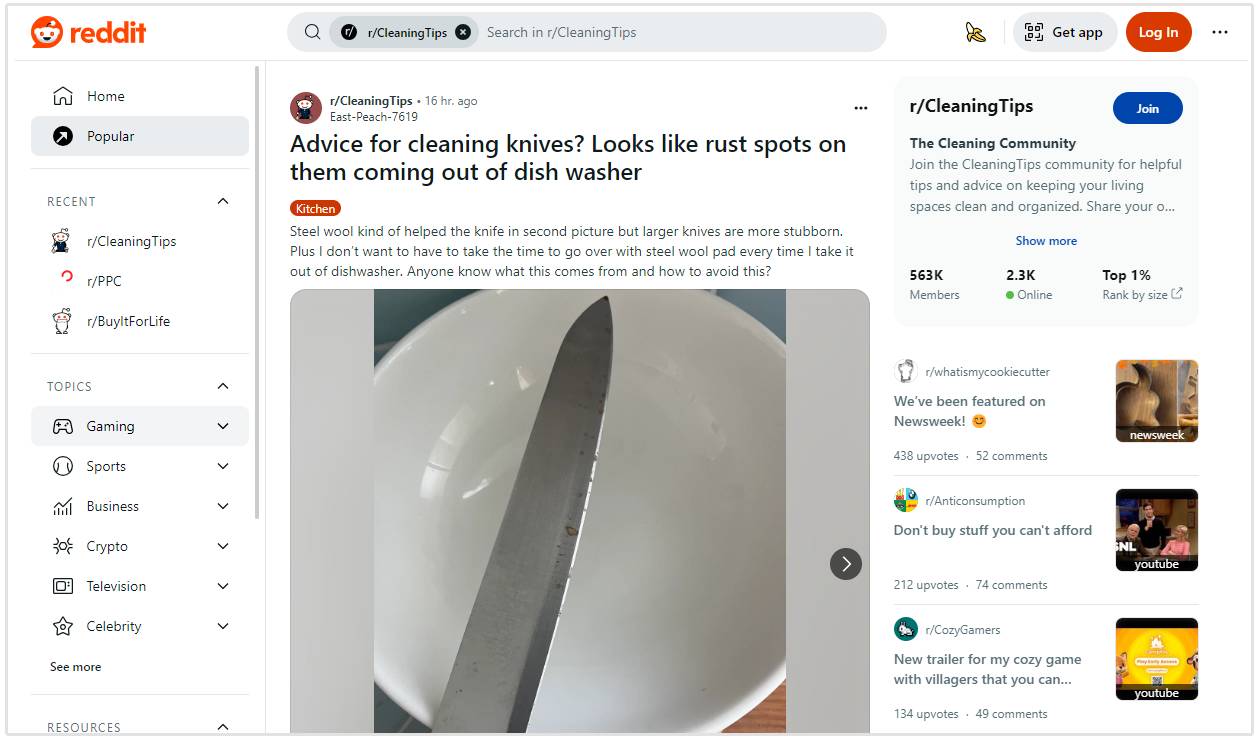Show more of the community description
The image size is (1260, 740).
click(x=1046, y=240)
